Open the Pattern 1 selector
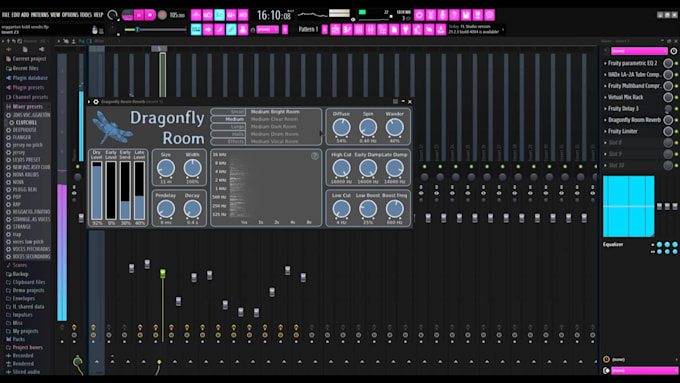This screenshot has width=680, height=383. coord(308,29)
